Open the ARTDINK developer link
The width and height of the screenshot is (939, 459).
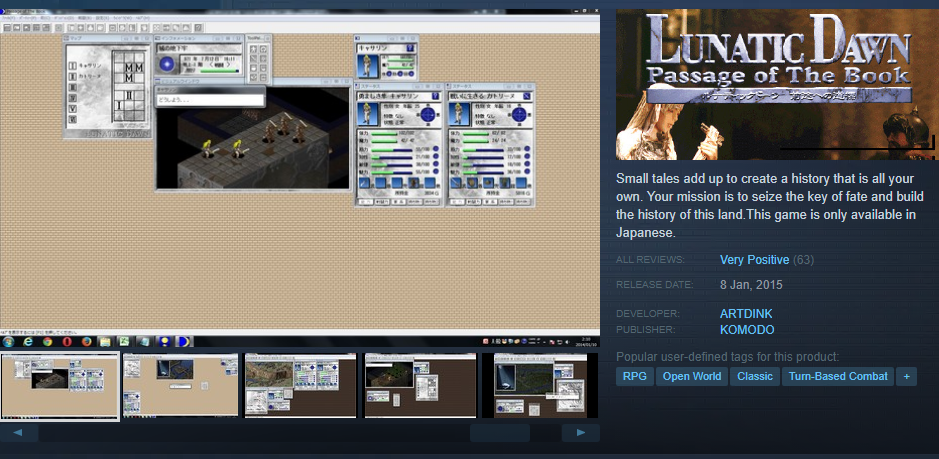coord(746,314)
